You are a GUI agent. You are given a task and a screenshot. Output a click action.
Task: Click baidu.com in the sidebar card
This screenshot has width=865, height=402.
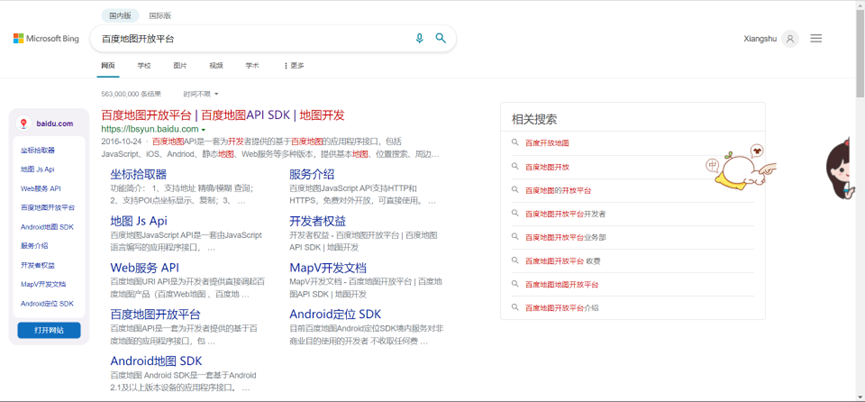(55, 124)
